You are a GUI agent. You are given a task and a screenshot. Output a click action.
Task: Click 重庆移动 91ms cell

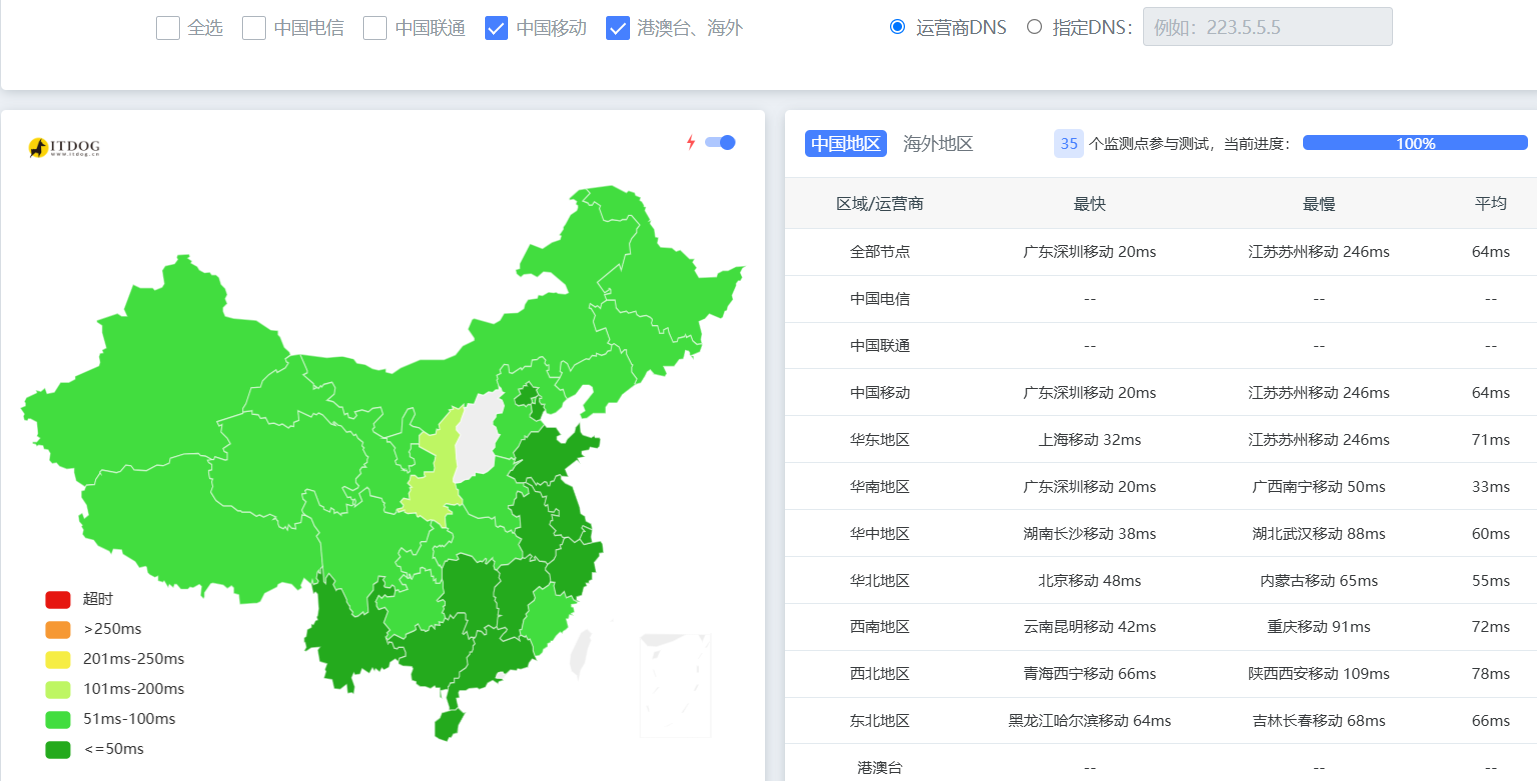tap(1319, 627)
